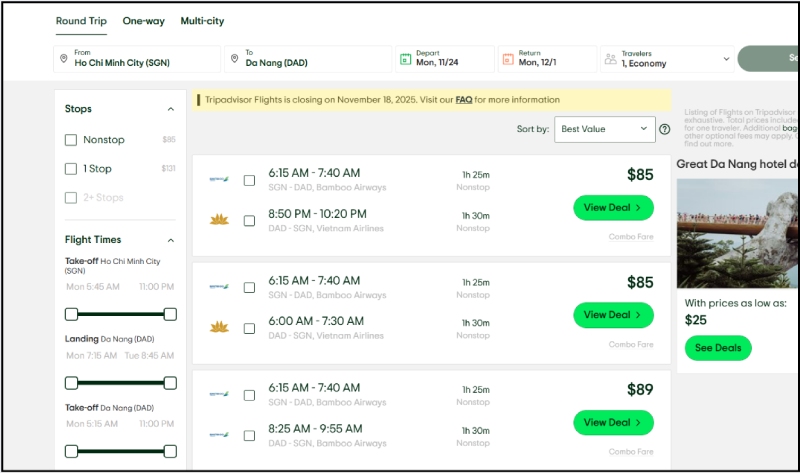Click the Depart Mon, 11/24 date field
Image resolution: width=800 pixels, height=473 pixels.
pos(445,59)
